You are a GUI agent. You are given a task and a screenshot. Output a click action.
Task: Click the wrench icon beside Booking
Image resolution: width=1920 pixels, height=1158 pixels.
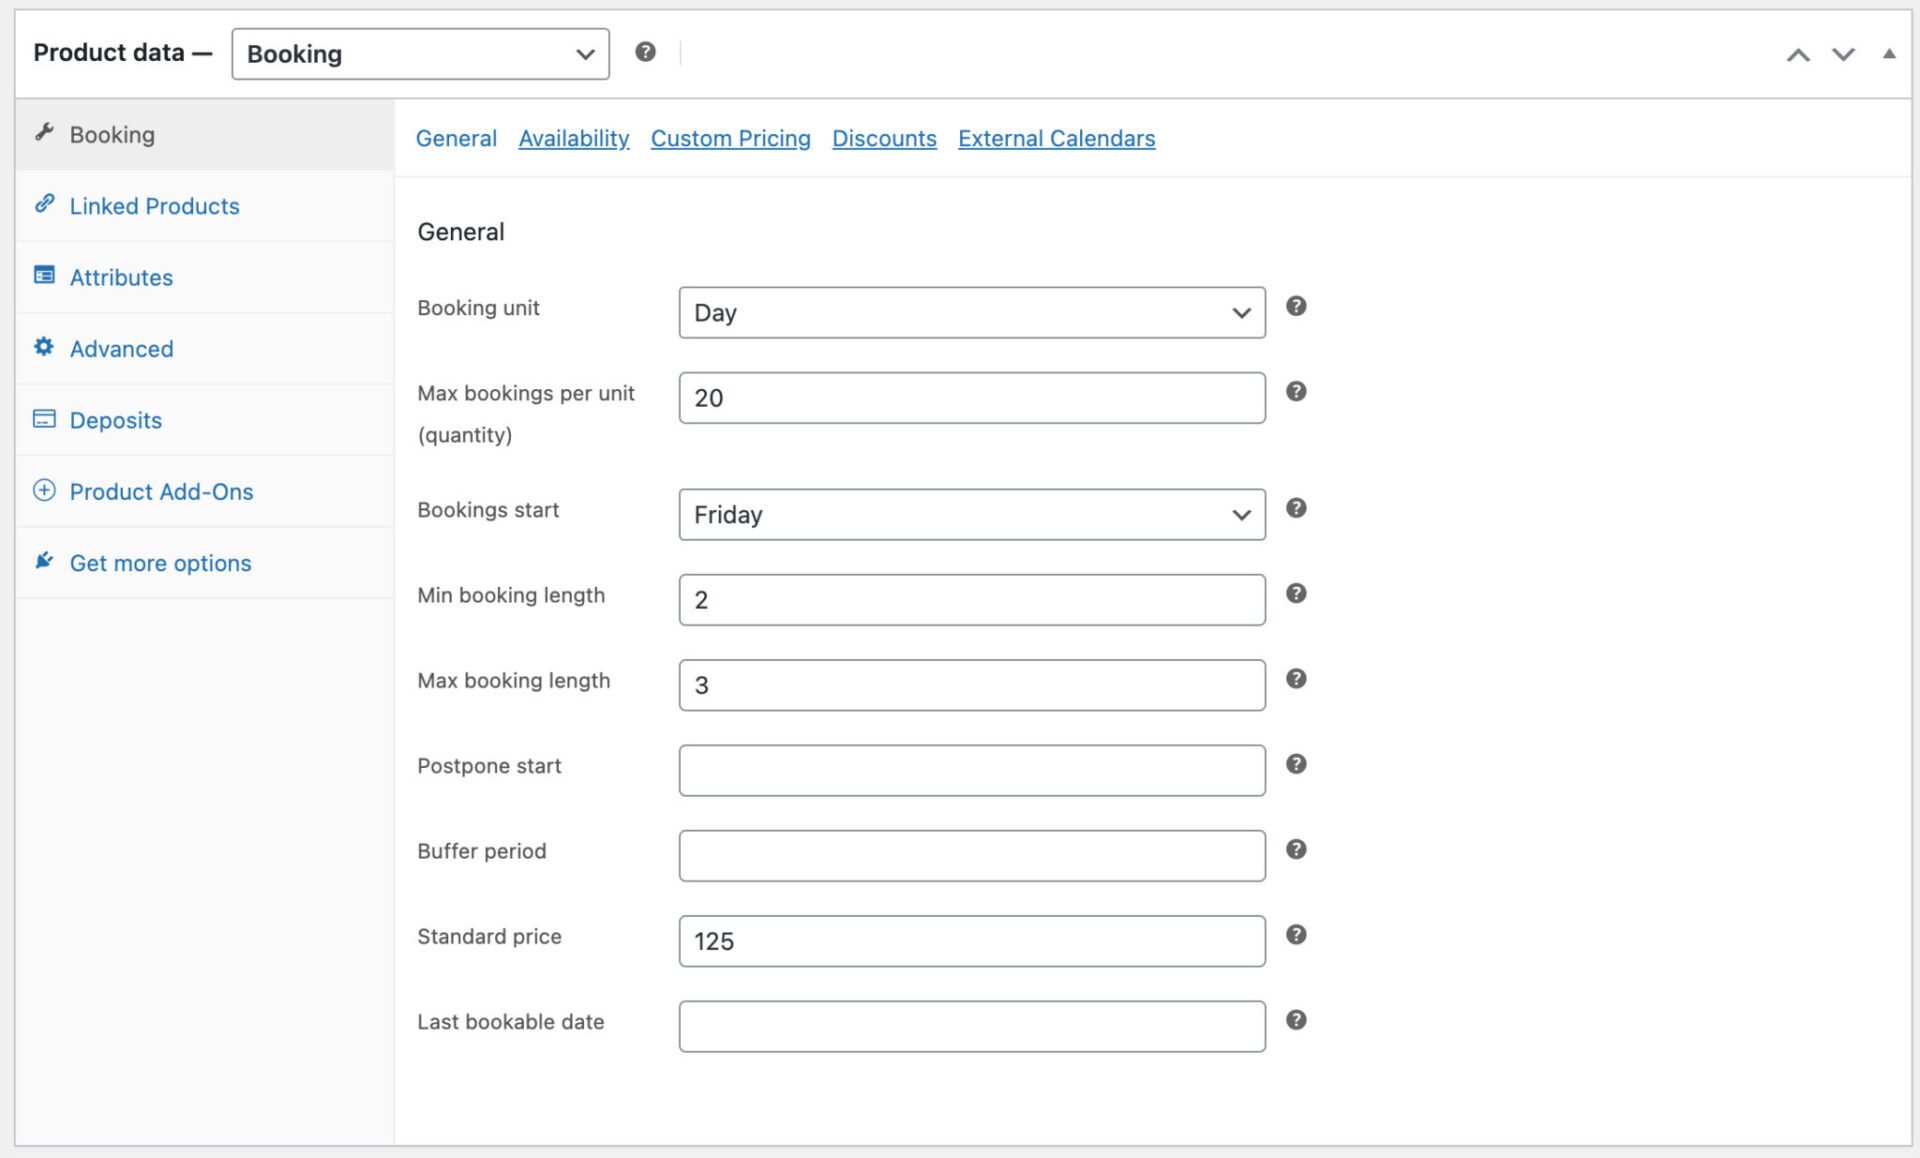(x=44, y=132)
